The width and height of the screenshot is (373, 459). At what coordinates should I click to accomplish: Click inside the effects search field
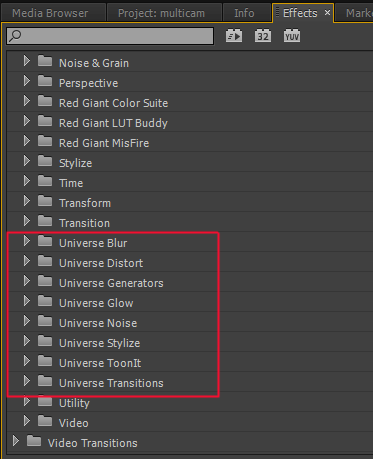click(x=110, y=36)
